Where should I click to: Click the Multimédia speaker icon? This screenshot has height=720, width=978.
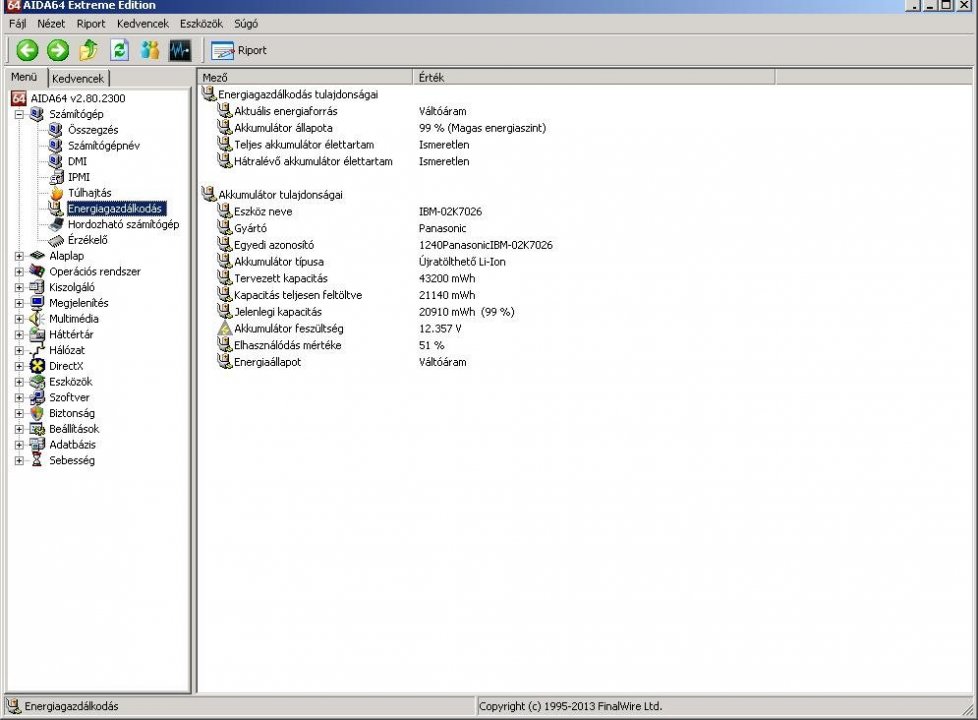pos(37,319)
